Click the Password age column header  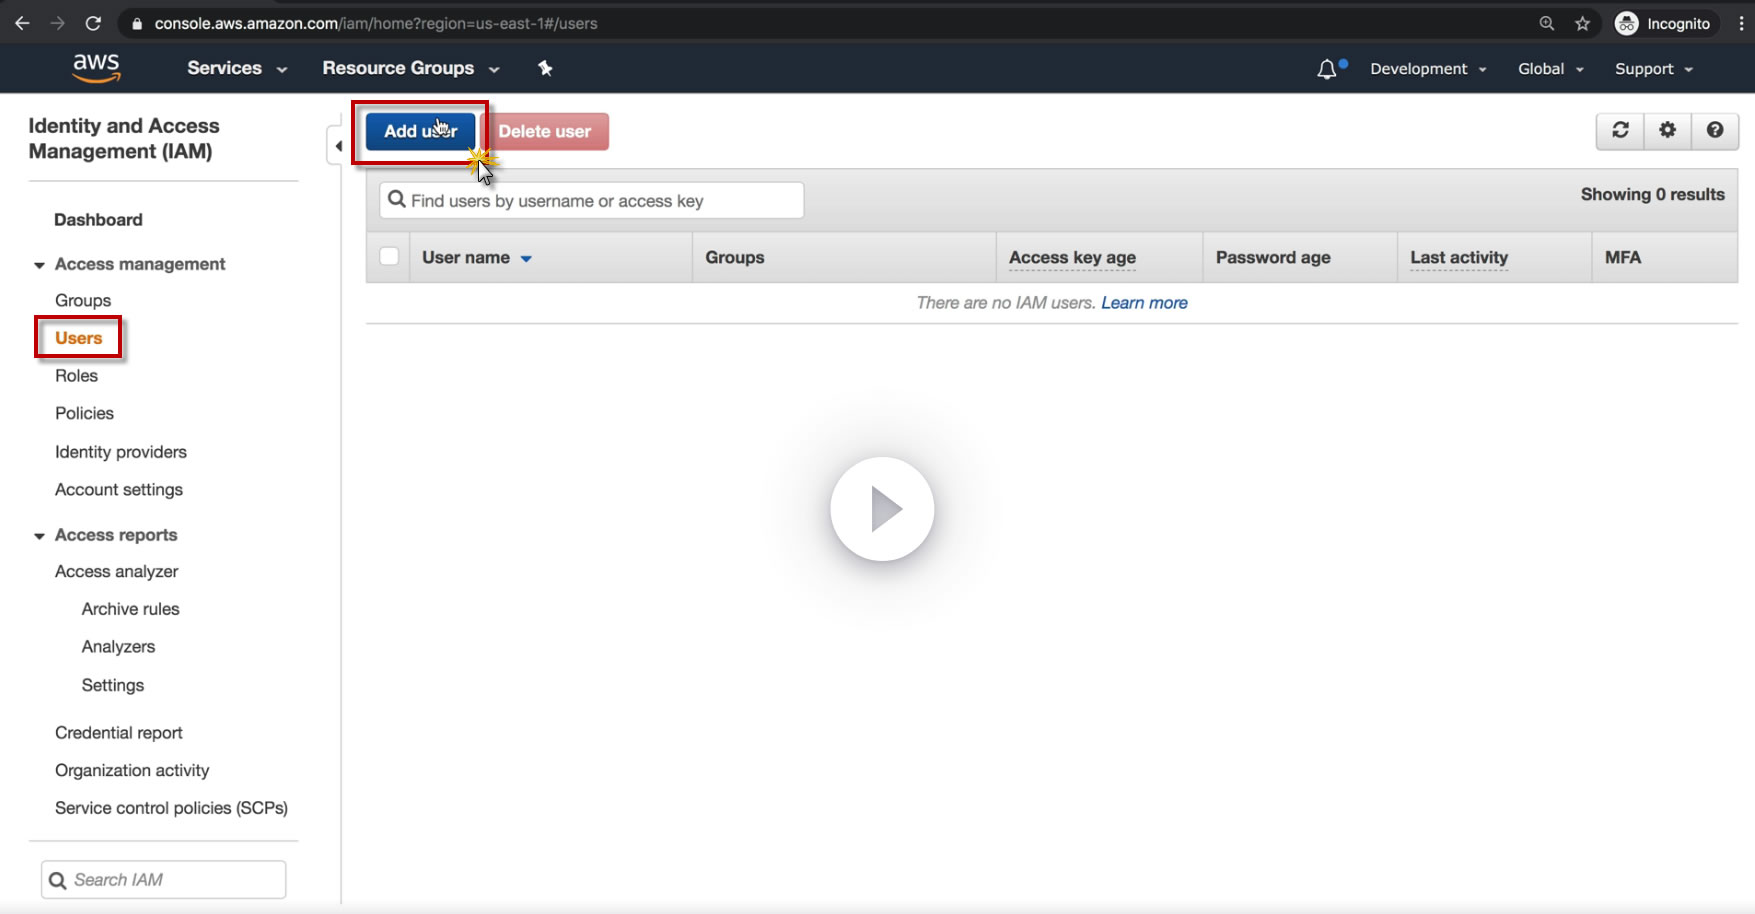click(x=1273, y=258)
